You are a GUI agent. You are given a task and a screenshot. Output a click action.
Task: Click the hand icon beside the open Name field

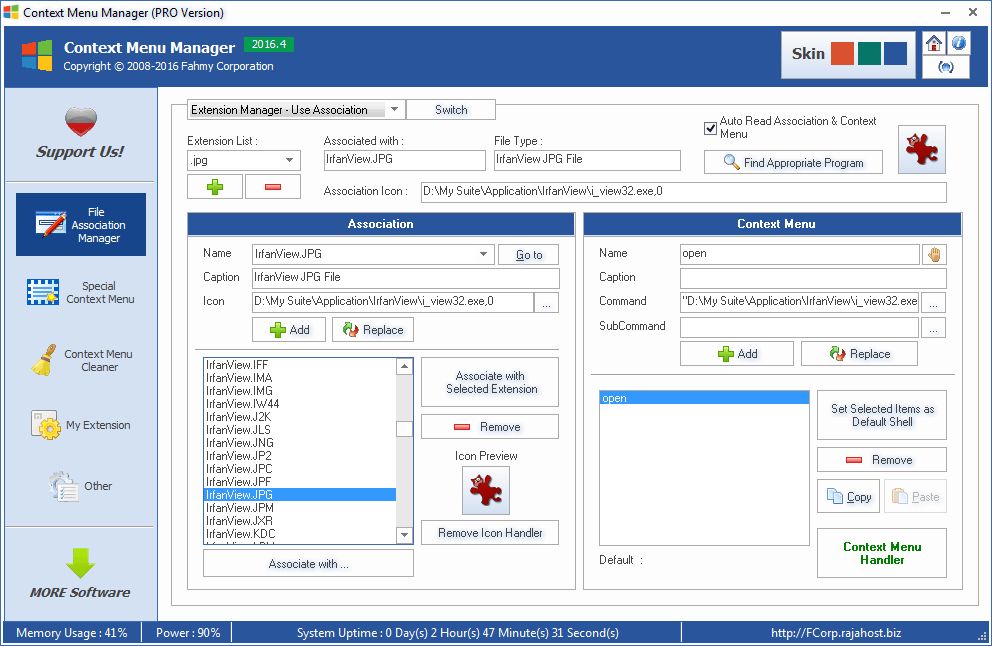(935, 253)
